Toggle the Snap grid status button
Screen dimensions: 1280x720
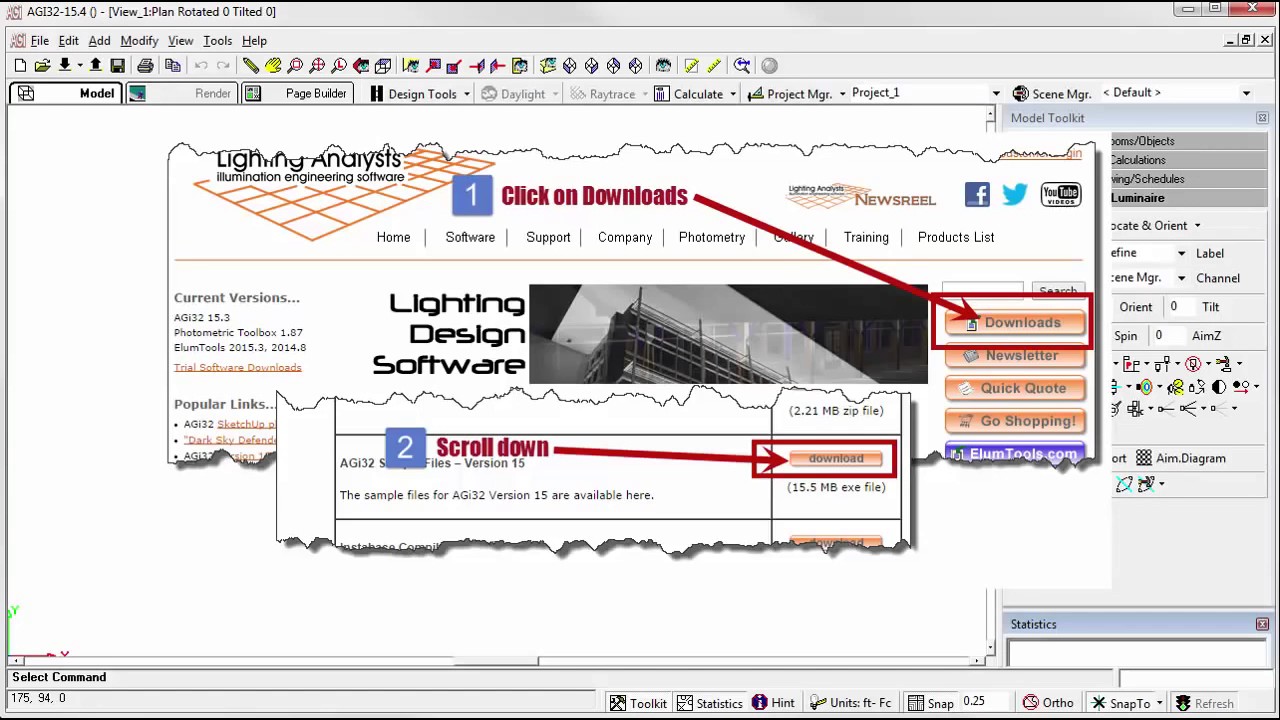point(930,703)
